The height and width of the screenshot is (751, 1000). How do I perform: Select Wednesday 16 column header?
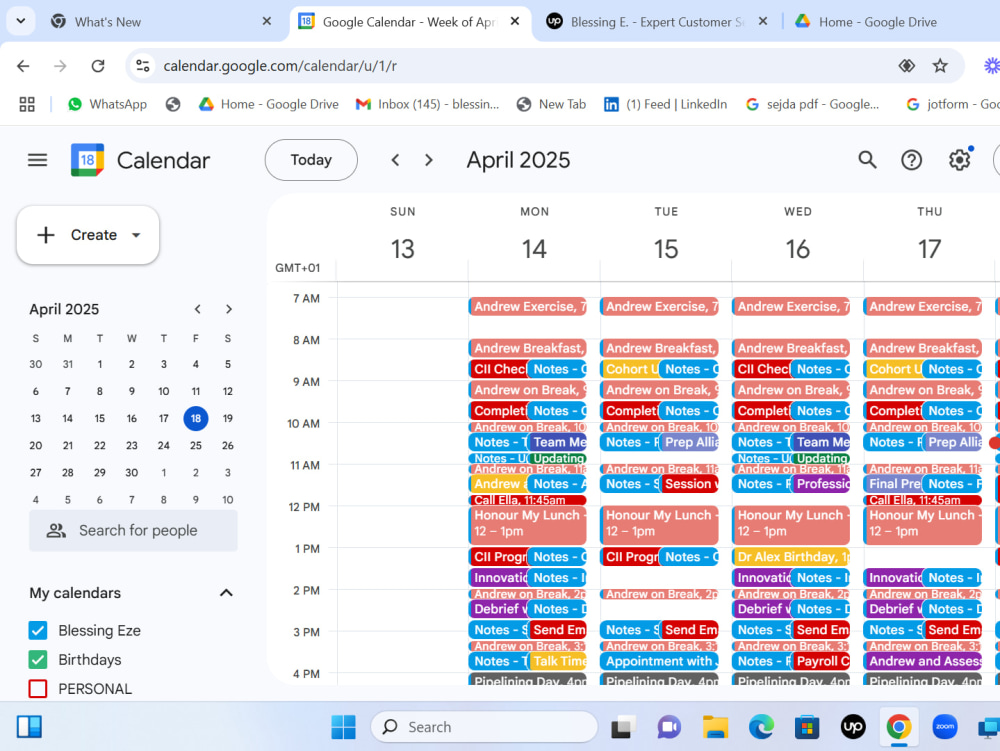pyautogui.click(x=798, y=235)
